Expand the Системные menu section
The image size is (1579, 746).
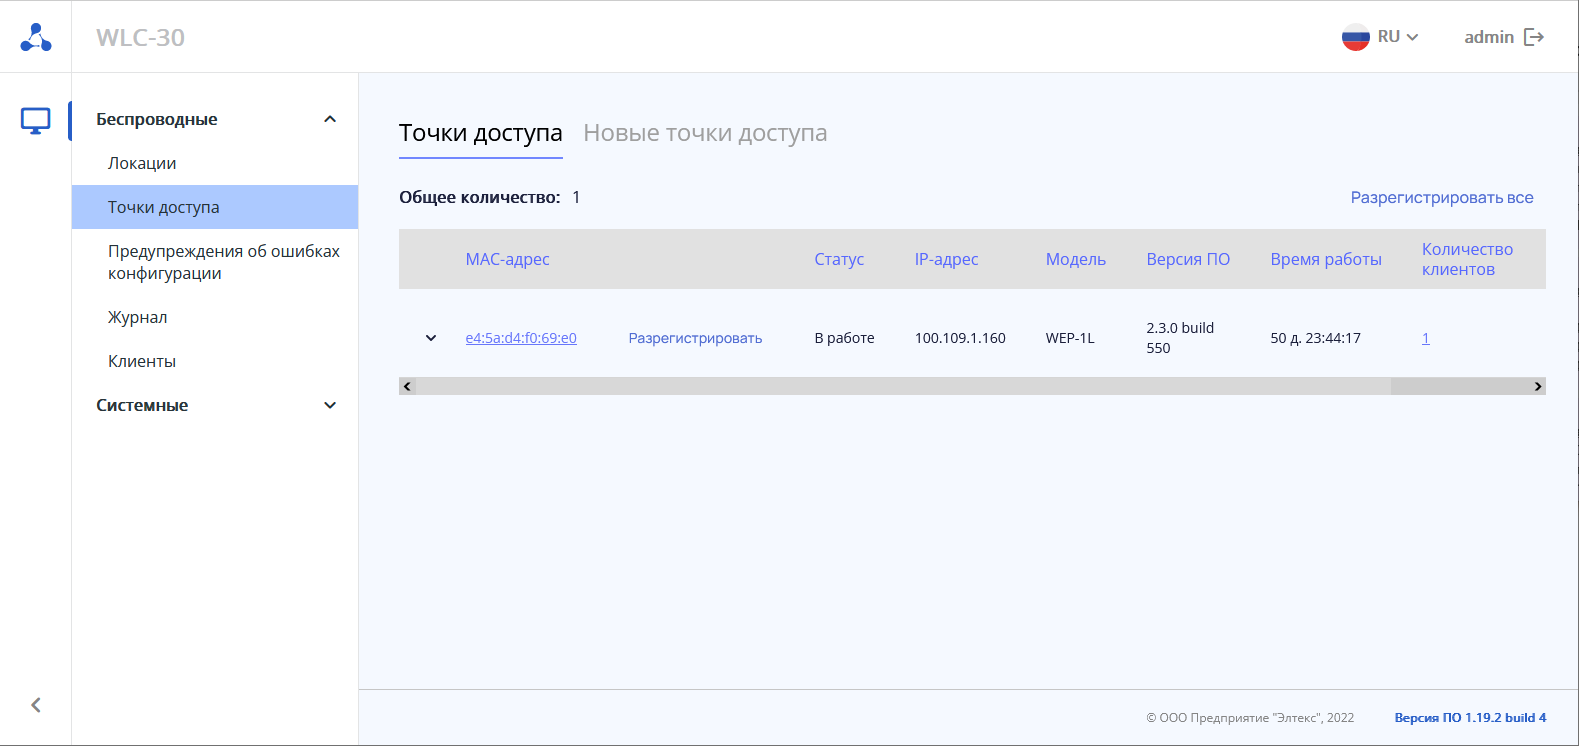330,405
